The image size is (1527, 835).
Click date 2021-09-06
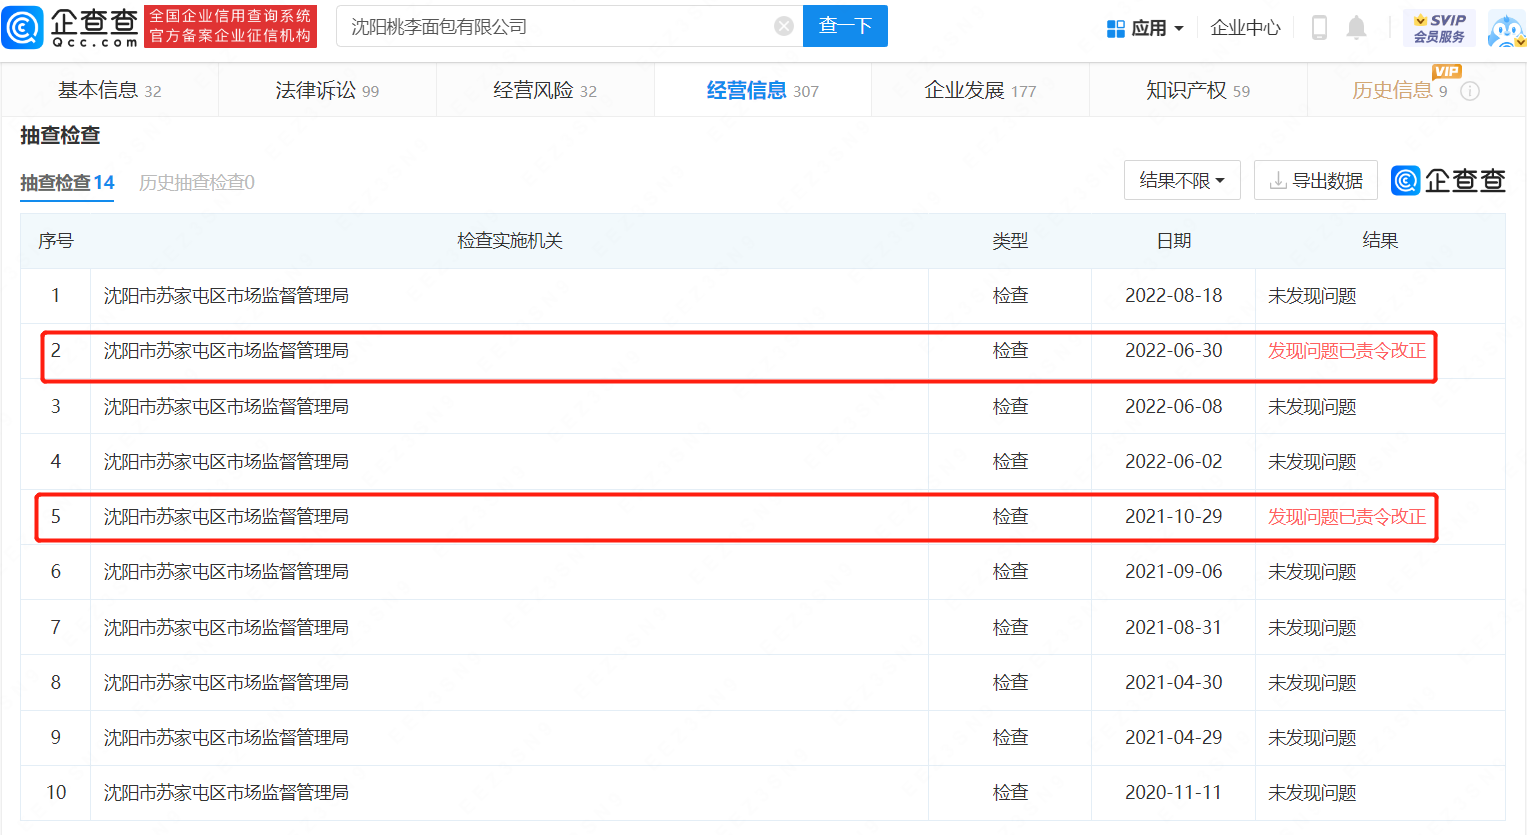point(1174,572)
